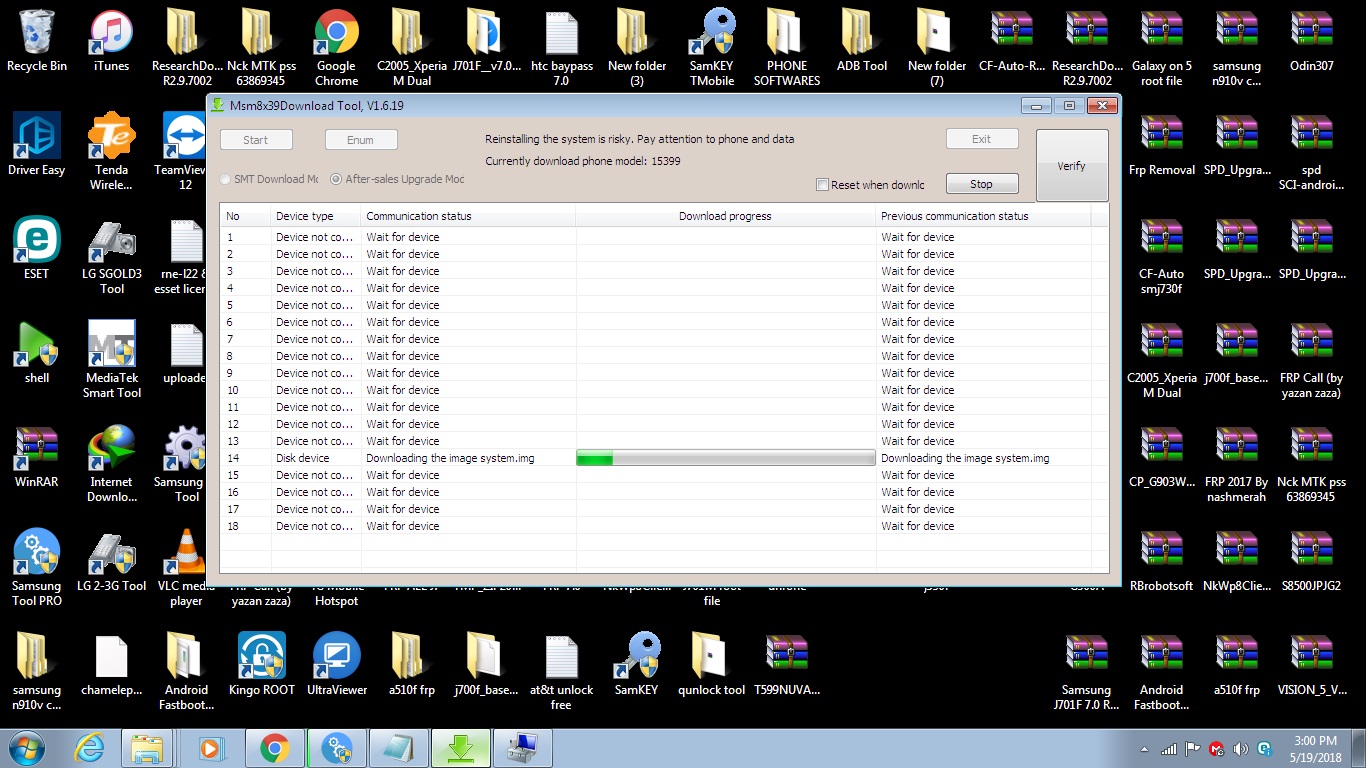Open the Kingo ROOT desktop shortcut
The image size is (1366, 768).
point(262,664)
